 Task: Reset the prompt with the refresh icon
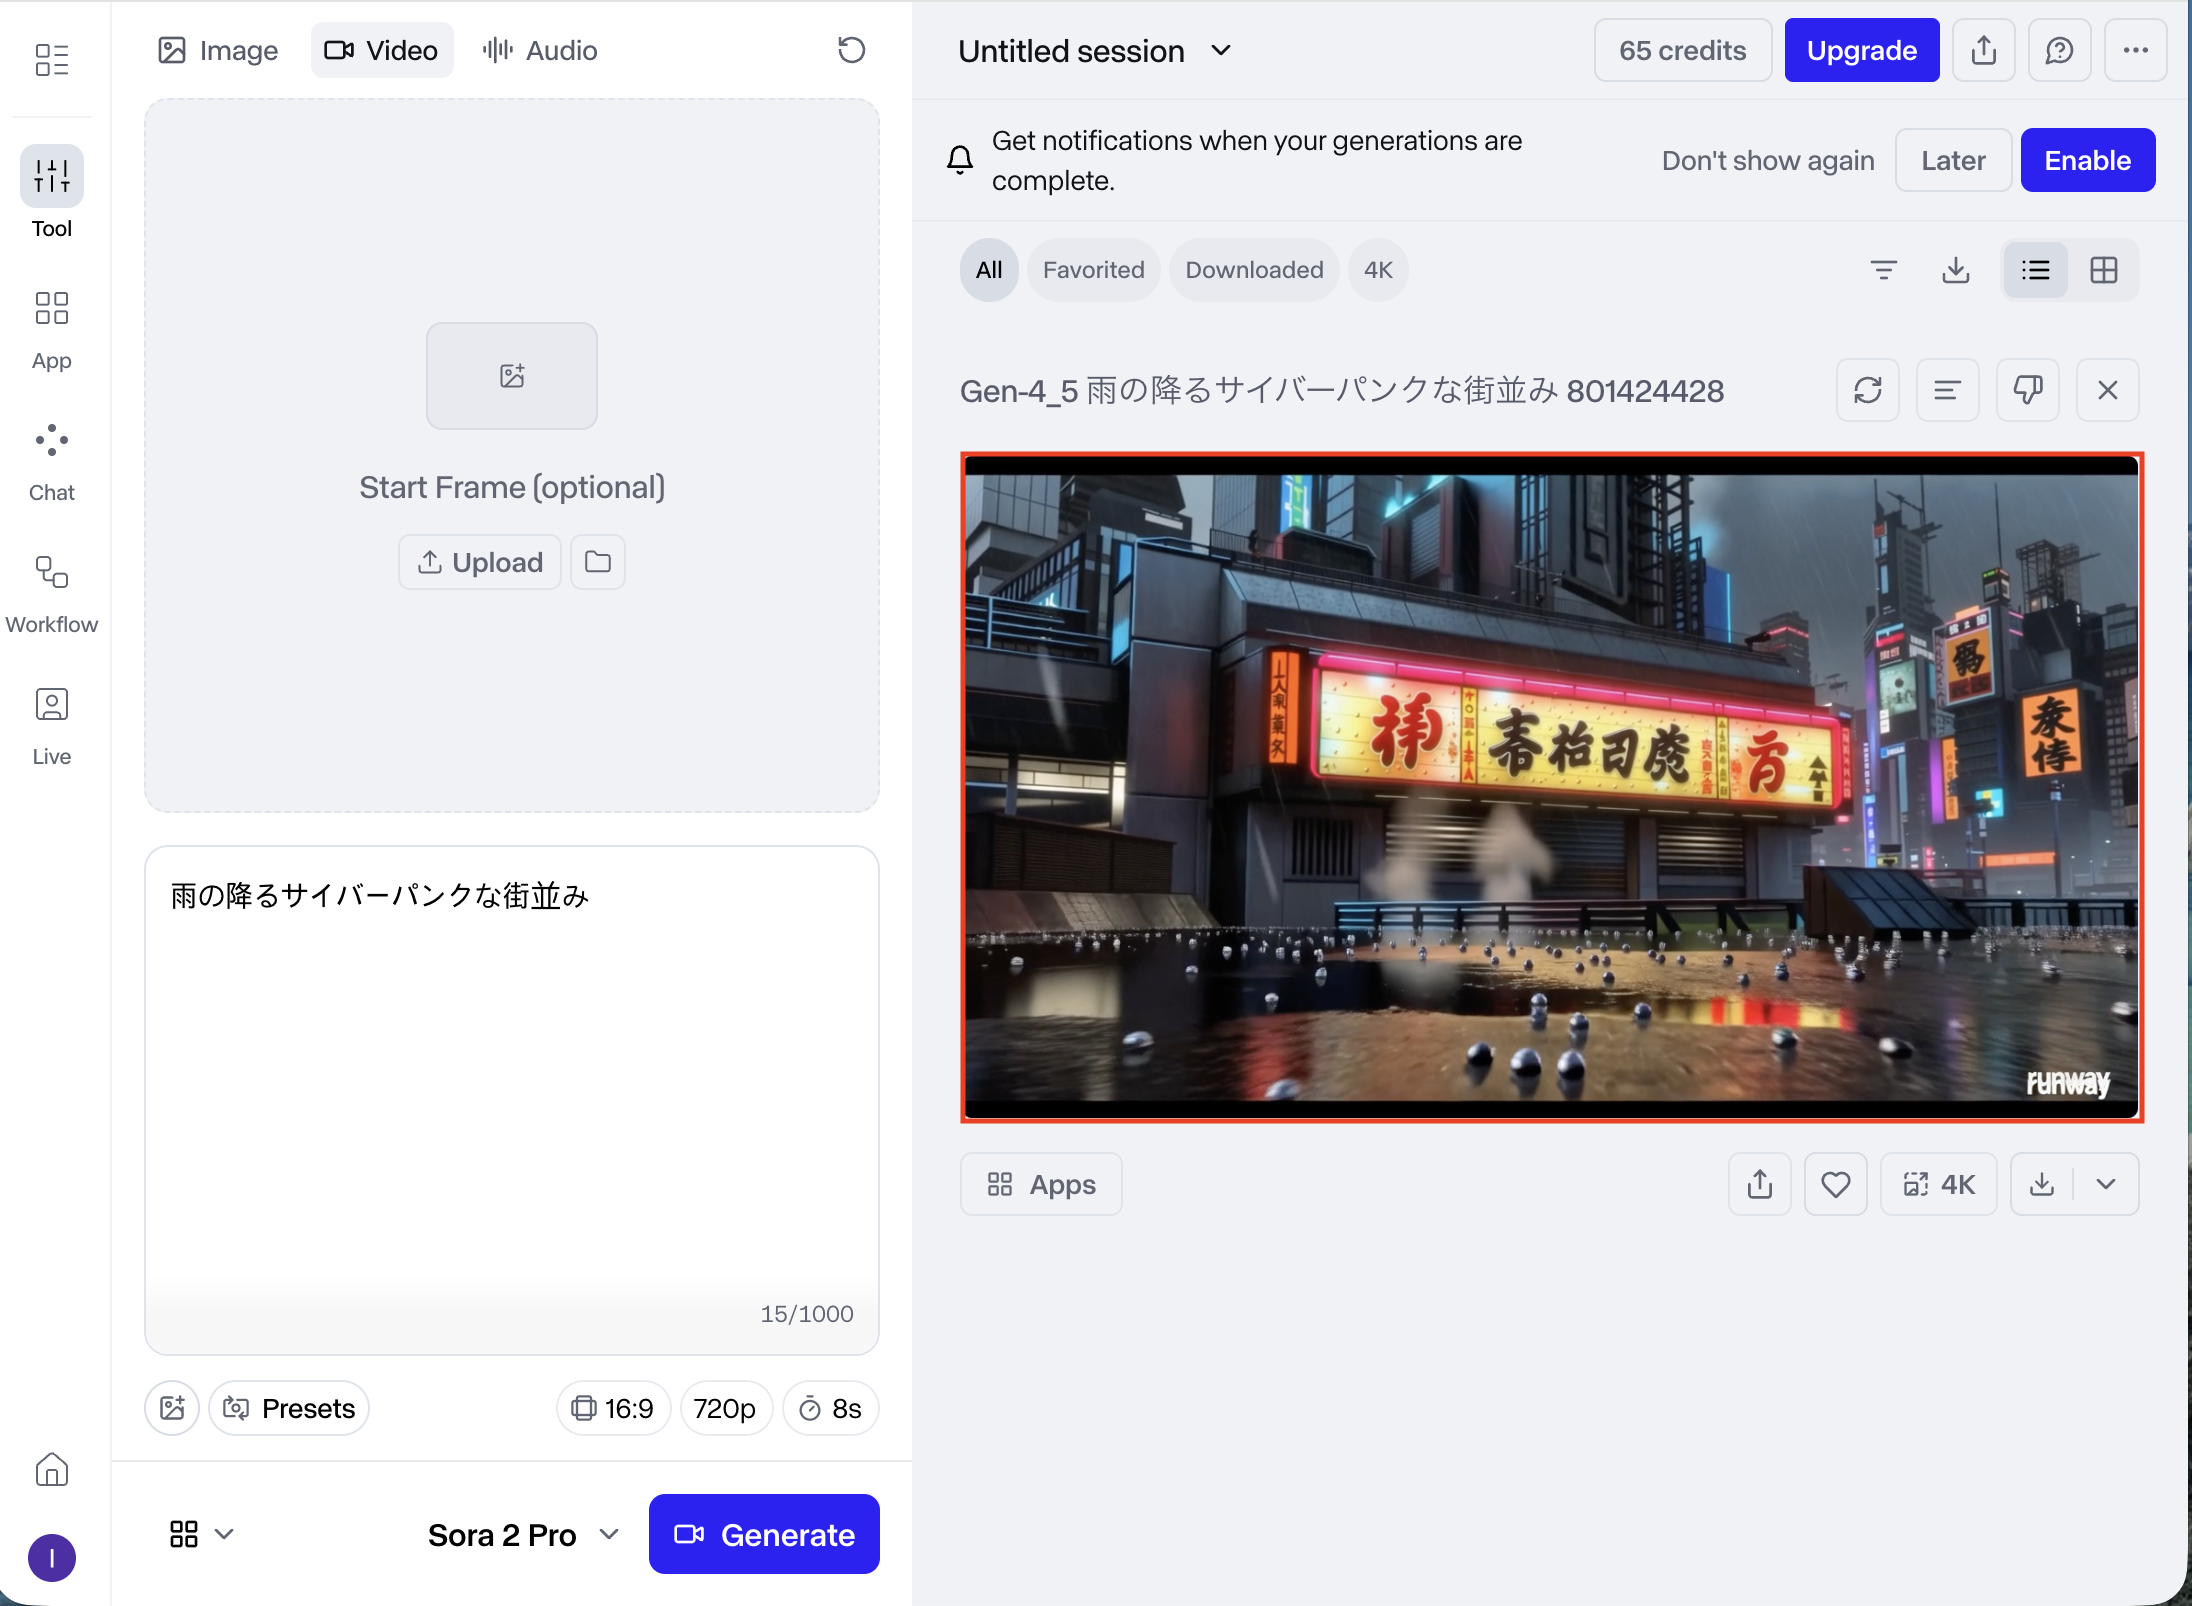point(851,50)
